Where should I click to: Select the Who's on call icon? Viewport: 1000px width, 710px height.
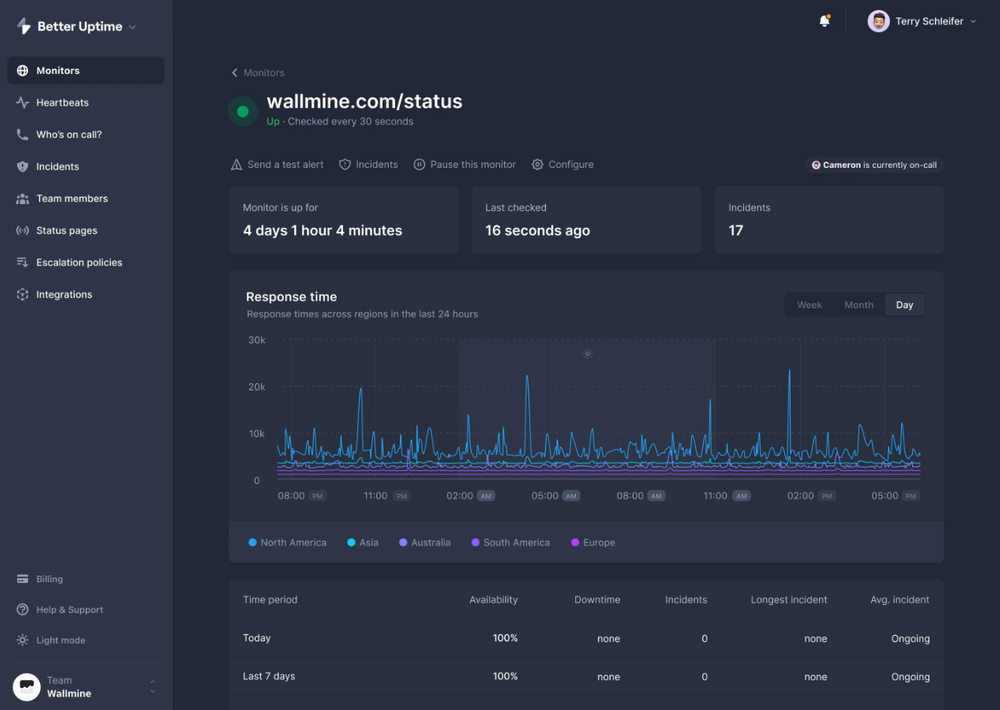pyautogui.click(x=22, y=134)
